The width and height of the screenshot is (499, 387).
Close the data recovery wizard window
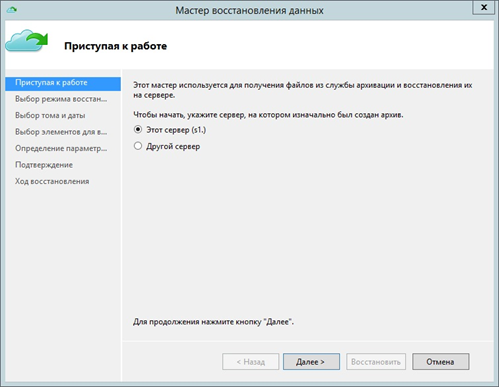(484, 7)
